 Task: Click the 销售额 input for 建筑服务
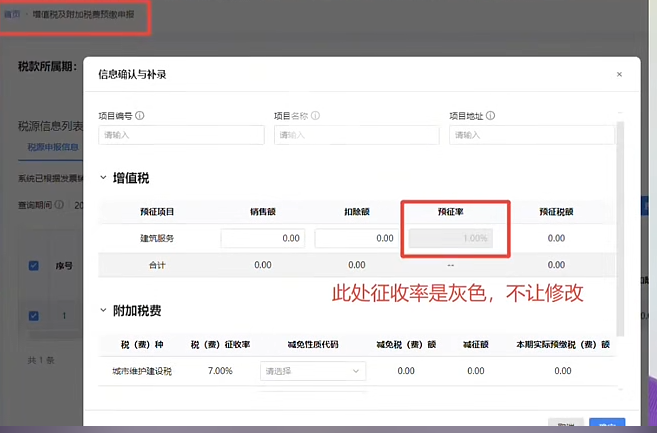click(x=263, y=239)
